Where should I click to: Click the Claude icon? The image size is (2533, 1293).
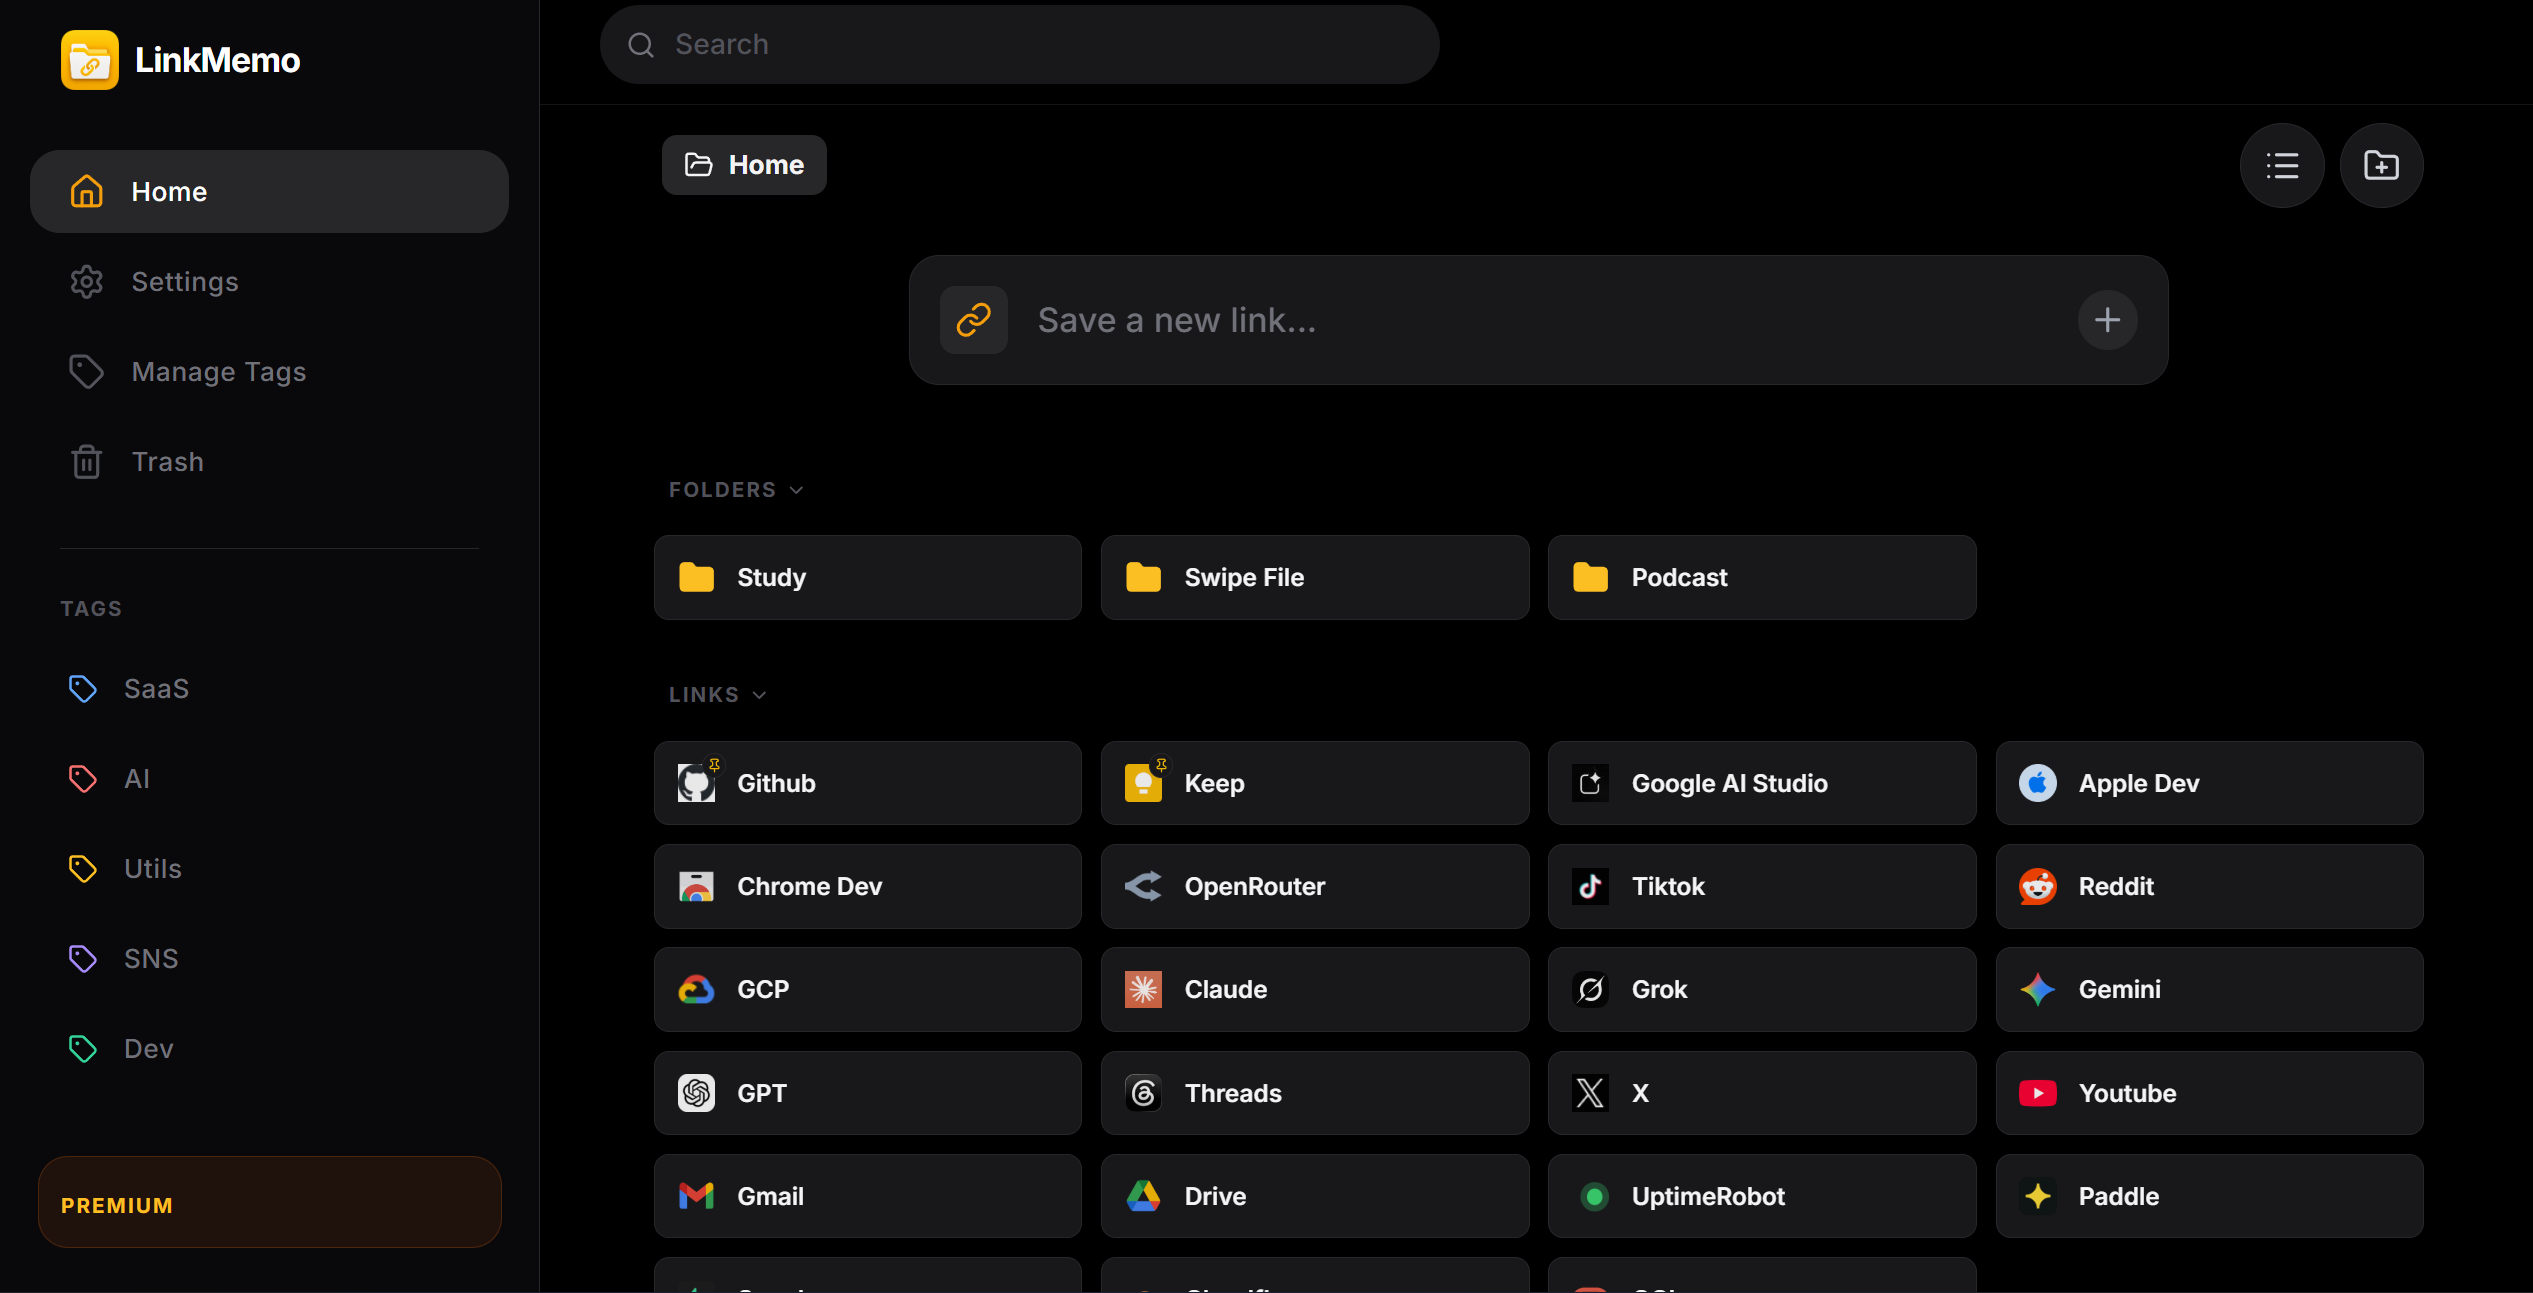(x=1143, y=990)
